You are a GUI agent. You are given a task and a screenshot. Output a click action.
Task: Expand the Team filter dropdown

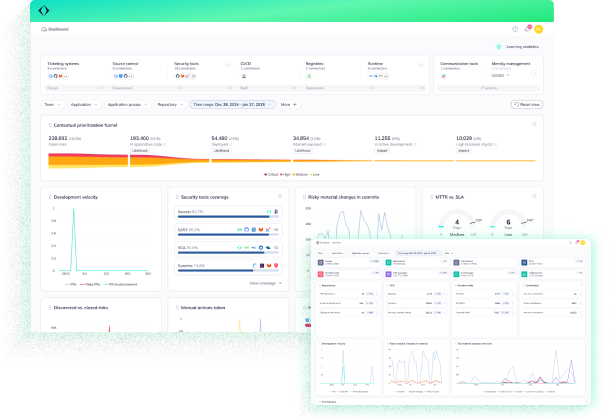50,104
